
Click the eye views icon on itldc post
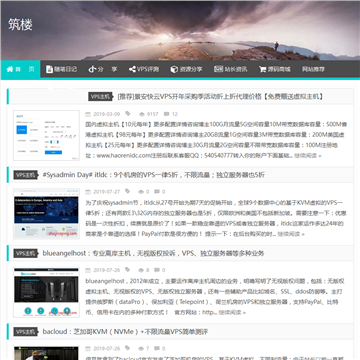141,192
